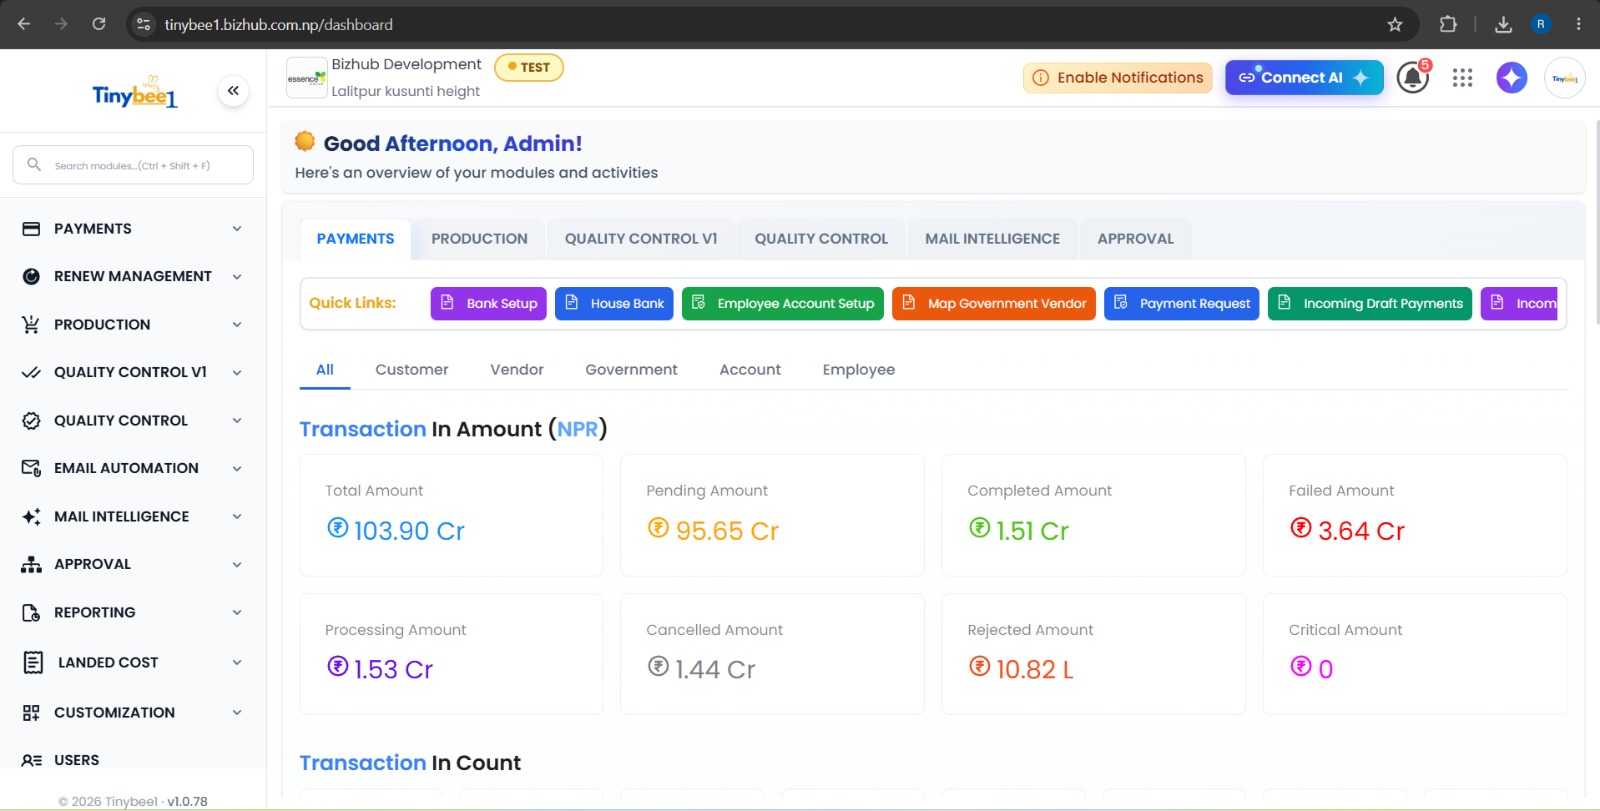Open browser downloads icon
This screenshot has height=811, width=1600.
click(1502, 24)
